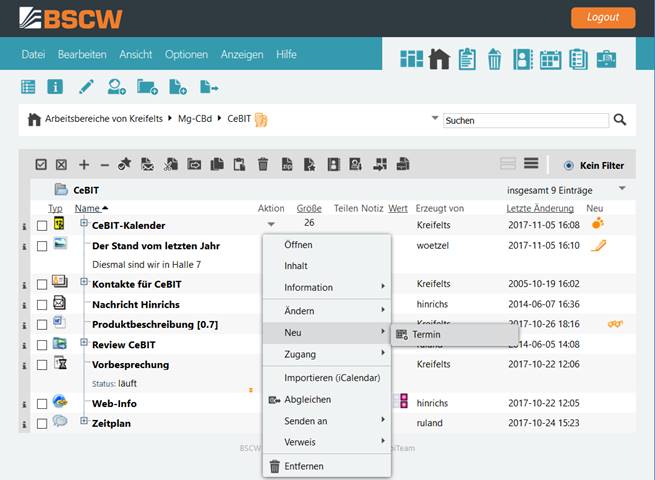The image size is (655, 480).
Task: Check the box beside Nachricht Hinrichs
Action: point(41,305)
